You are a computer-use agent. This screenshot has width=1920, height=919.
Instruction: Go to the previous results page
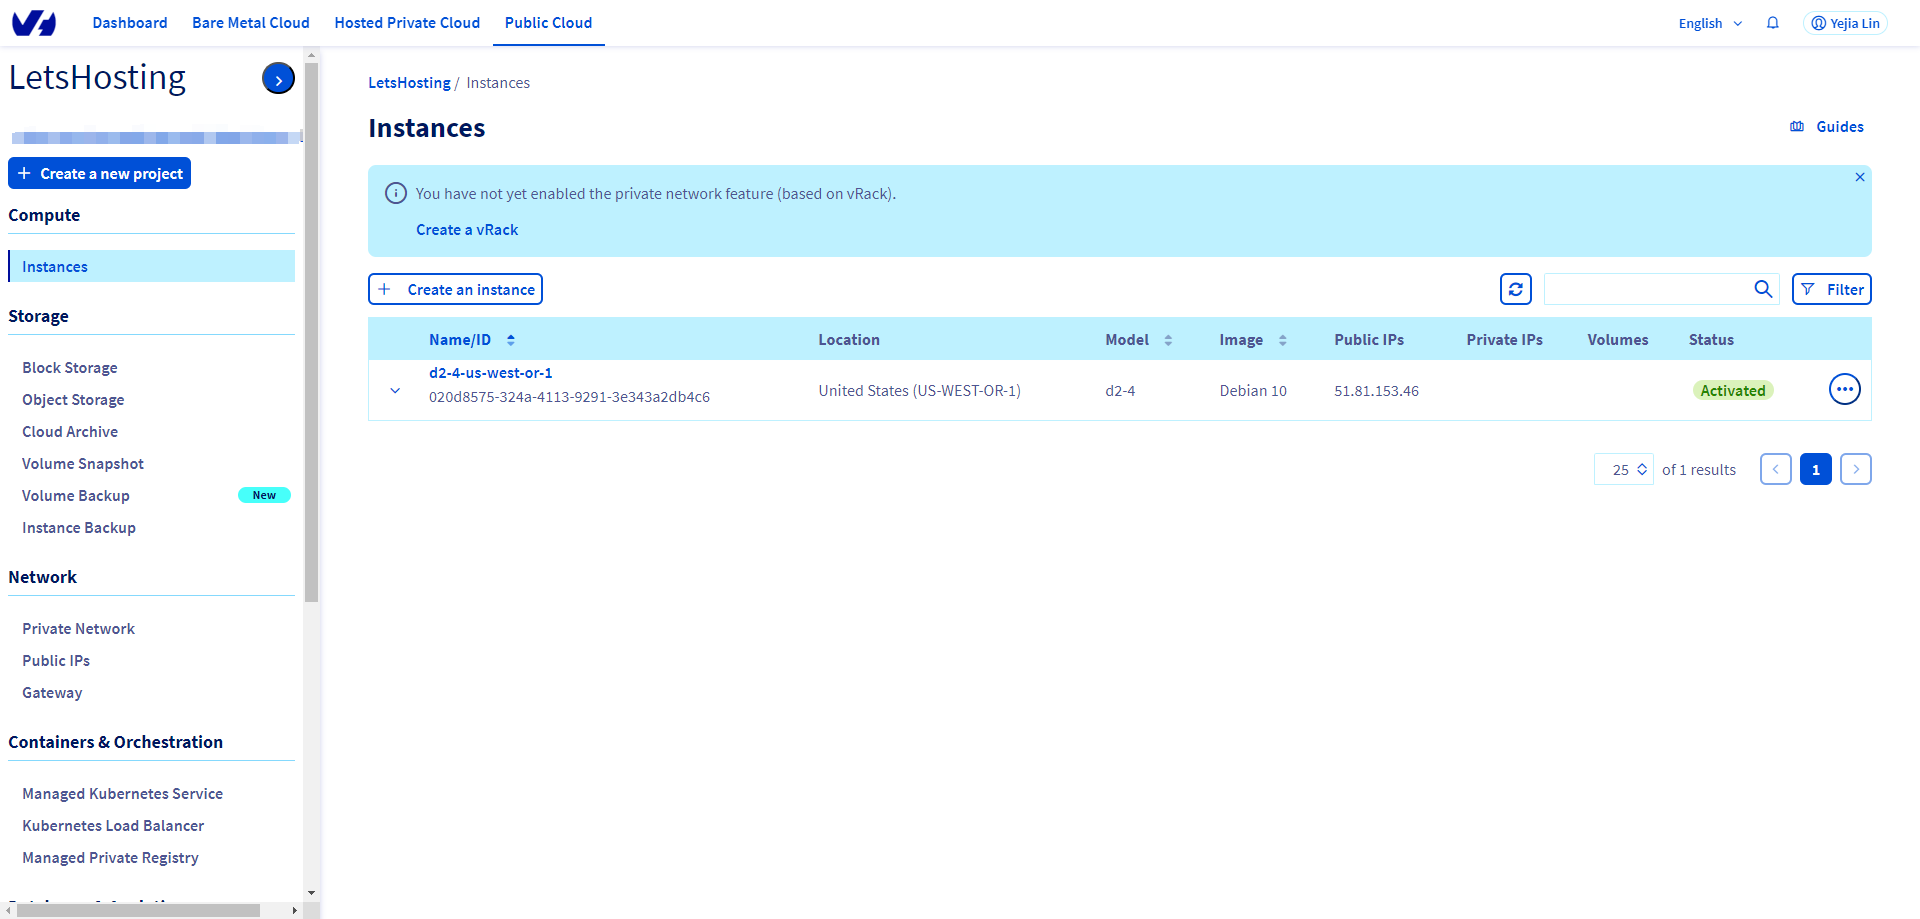coord(1776,469)
